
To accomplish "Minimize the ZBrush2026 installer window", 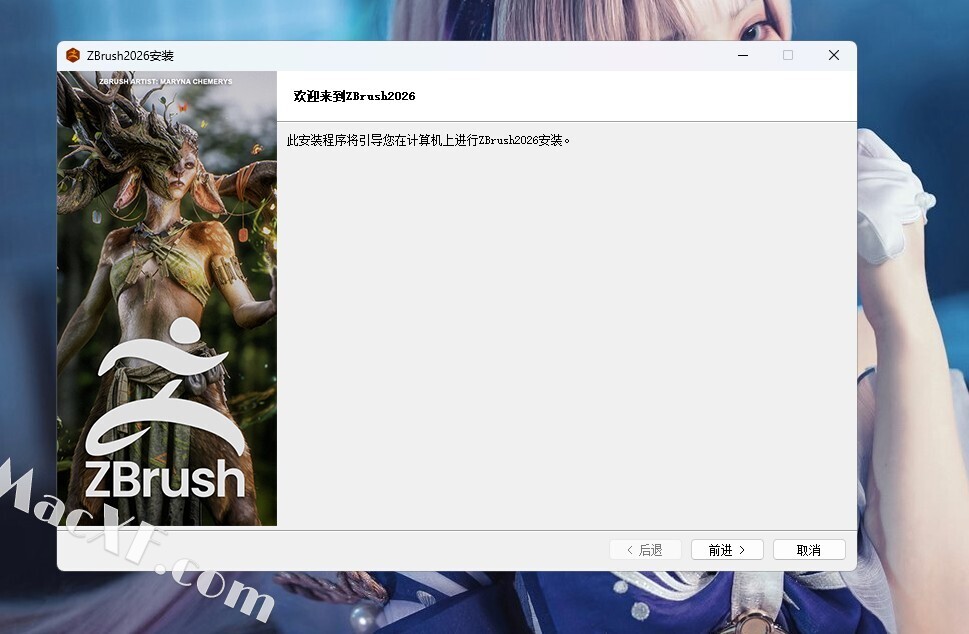I will coord(743,56).
